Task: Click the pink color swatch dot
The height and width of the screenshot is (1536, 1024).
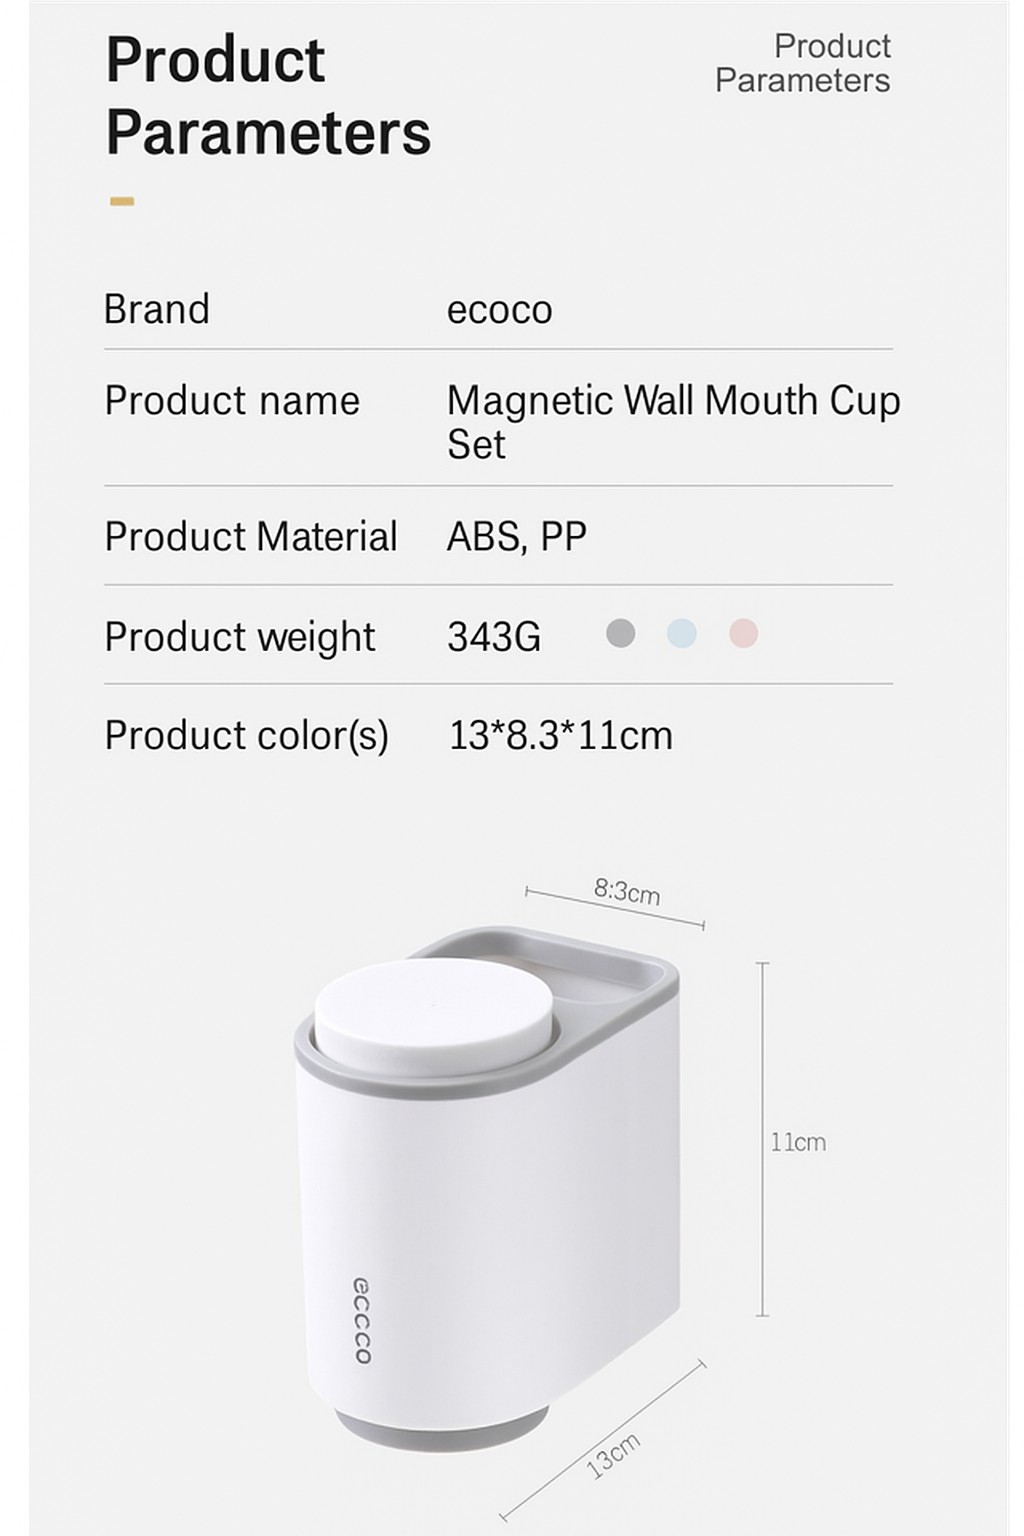Action: 743,633
